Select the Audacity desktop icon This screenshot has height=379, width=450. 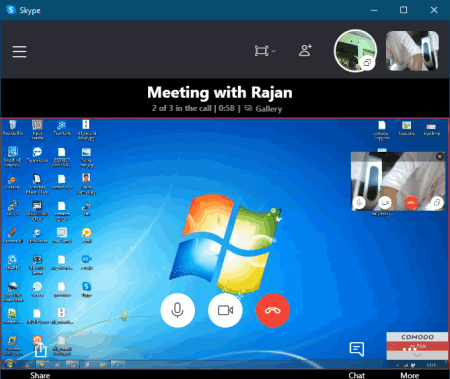12,183
